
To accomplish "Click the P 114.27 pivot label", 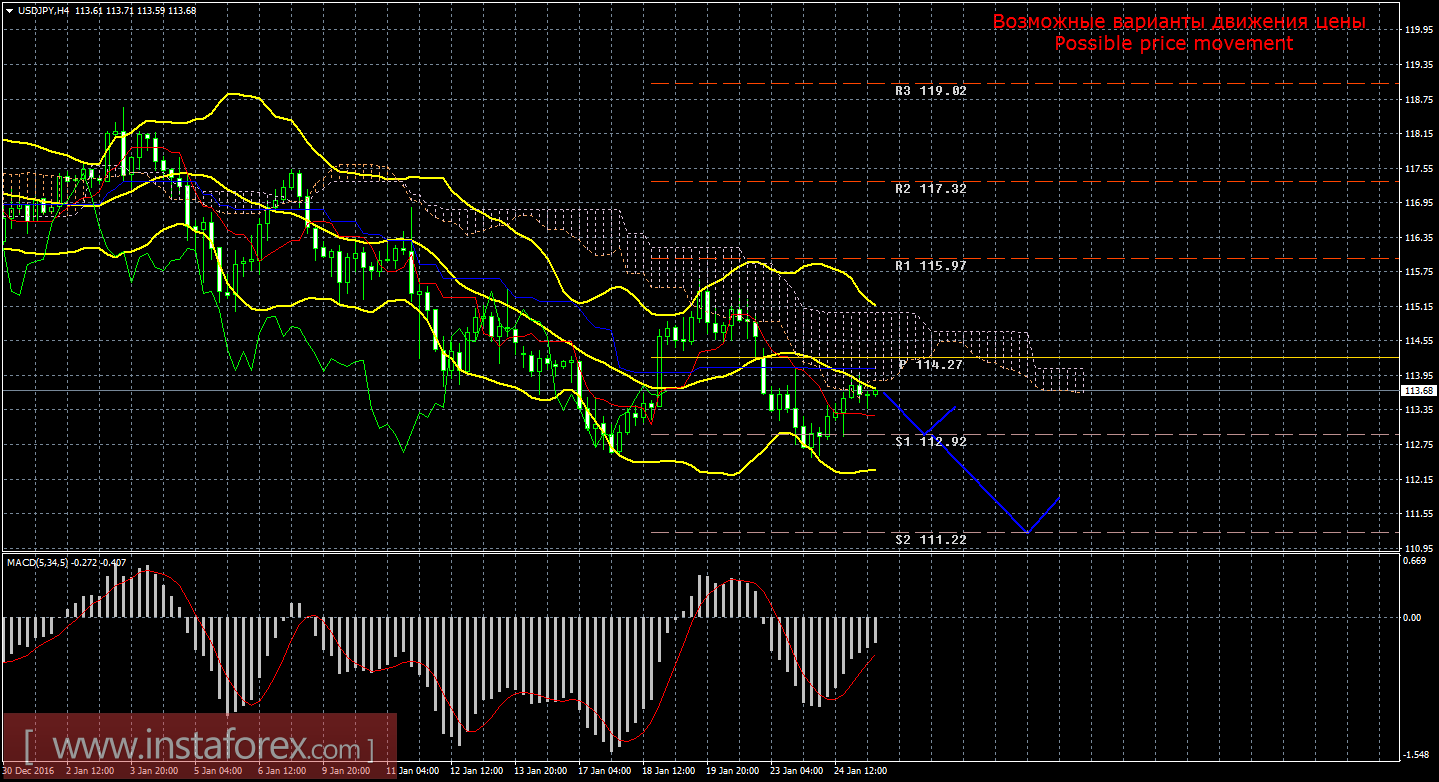I will 930,365.
